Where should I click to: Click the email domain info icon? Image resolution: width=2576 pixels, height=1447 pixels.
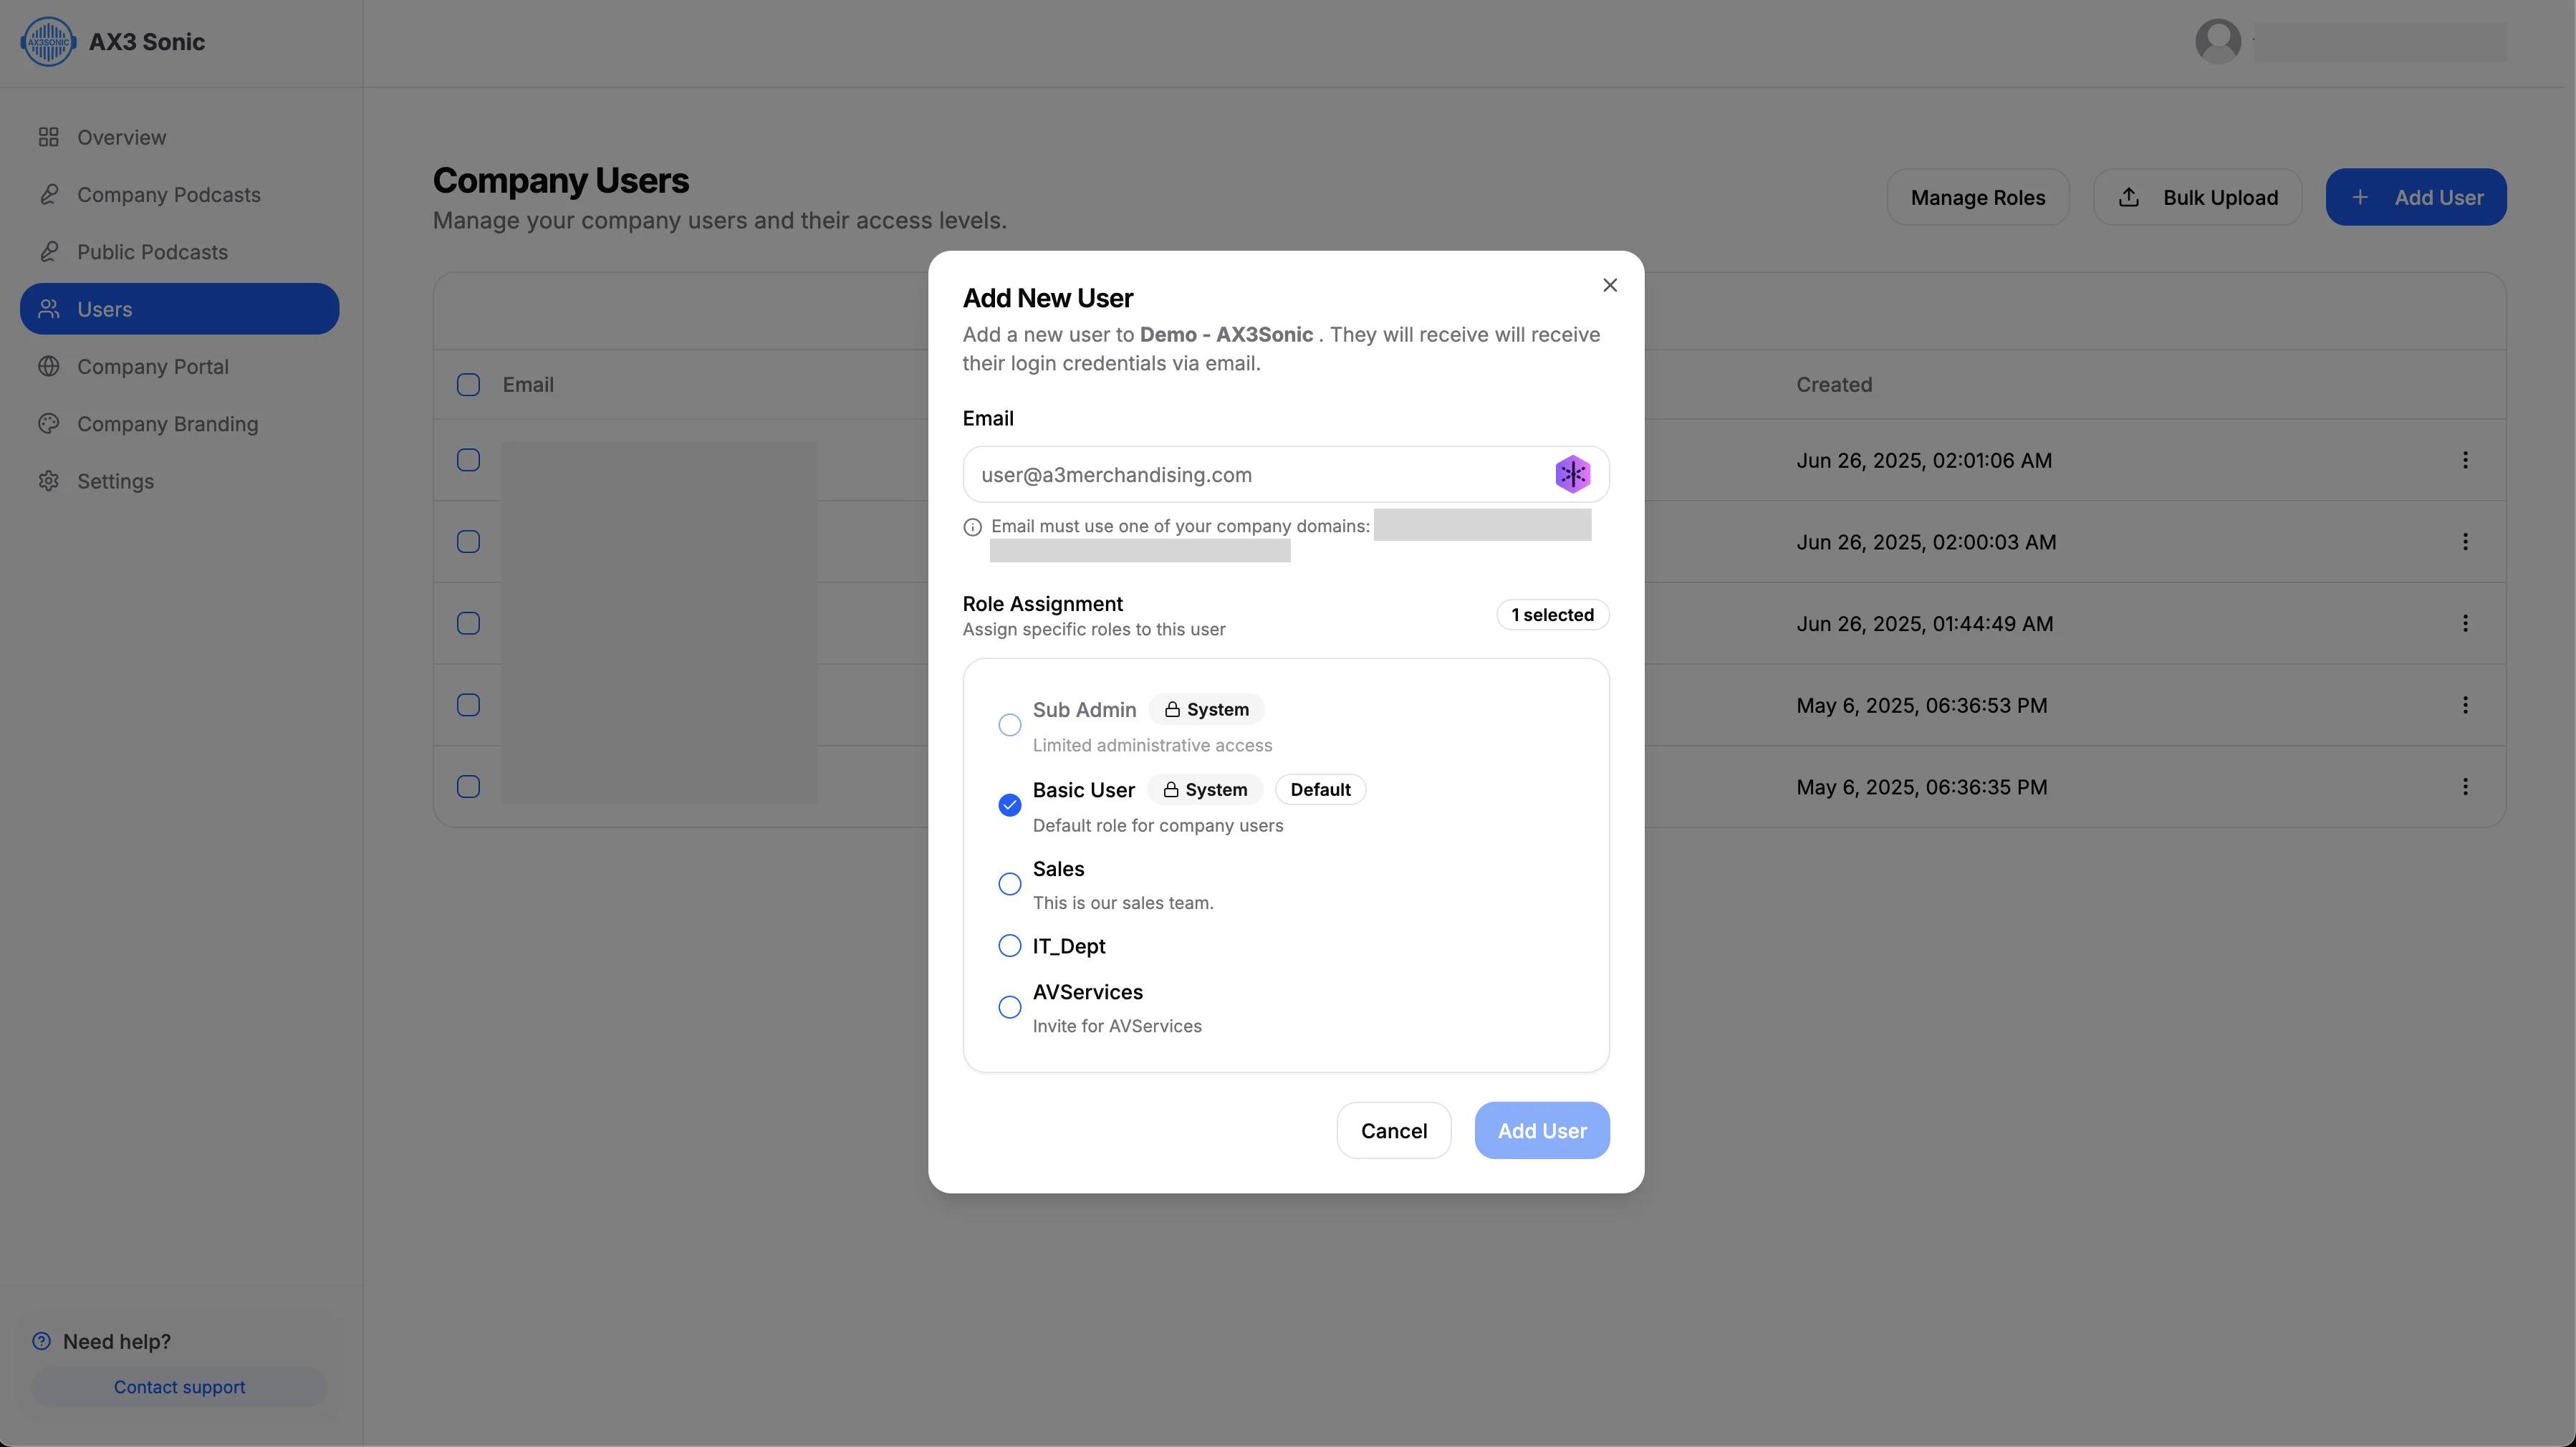coord(972,527)
